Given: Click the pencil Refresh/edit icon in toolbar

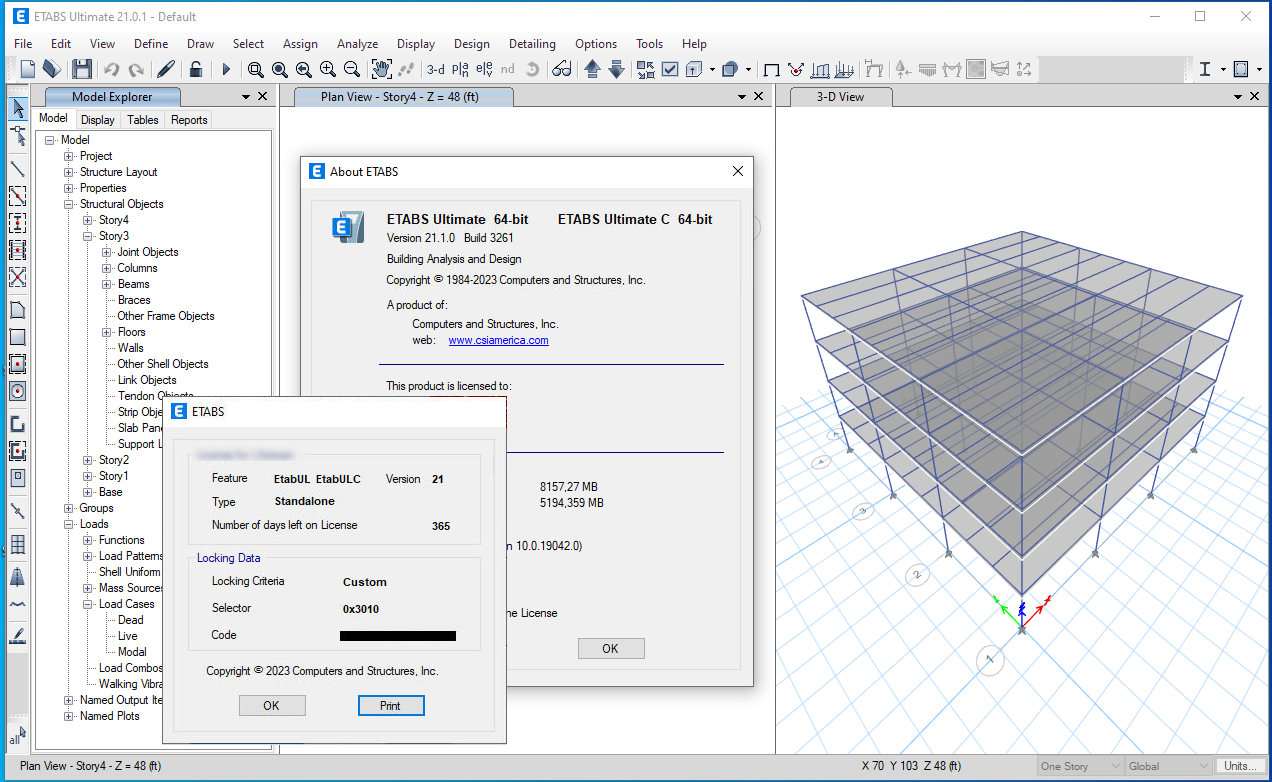Looking at the screenshot, I should click(166, 69).
